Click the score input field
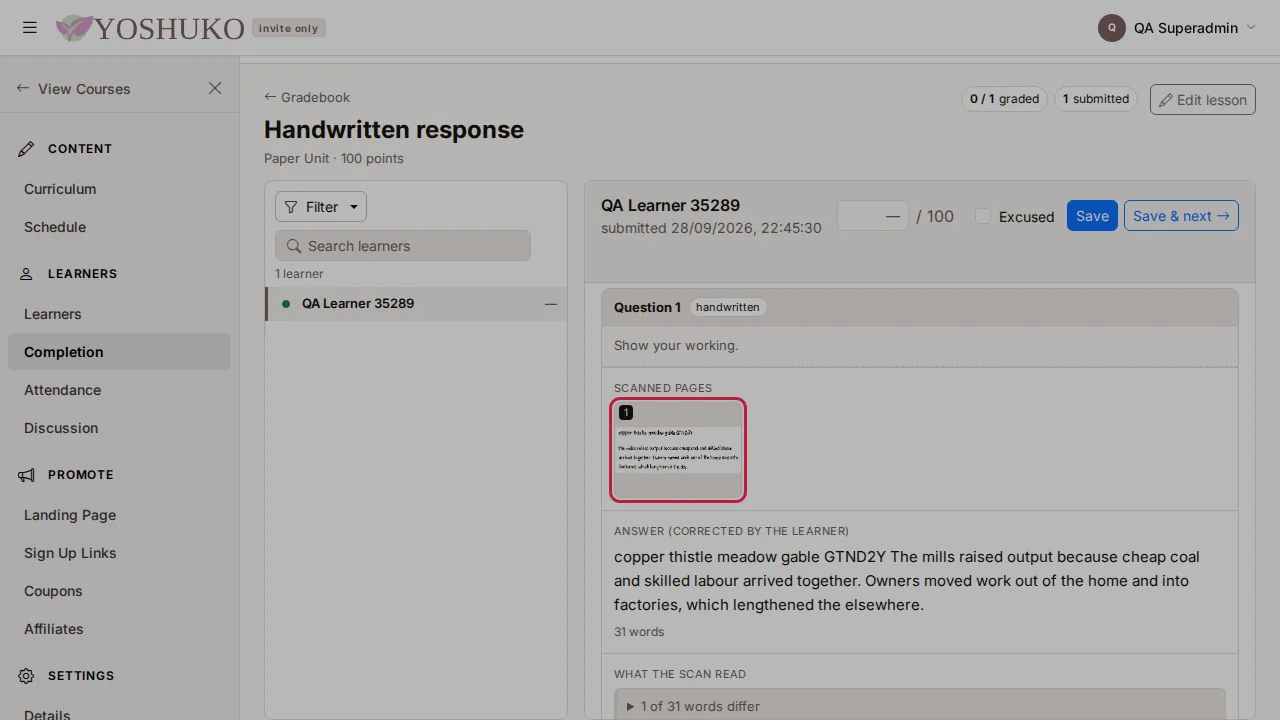Viewport: 1280px width, 720px height. pos(873,216)
